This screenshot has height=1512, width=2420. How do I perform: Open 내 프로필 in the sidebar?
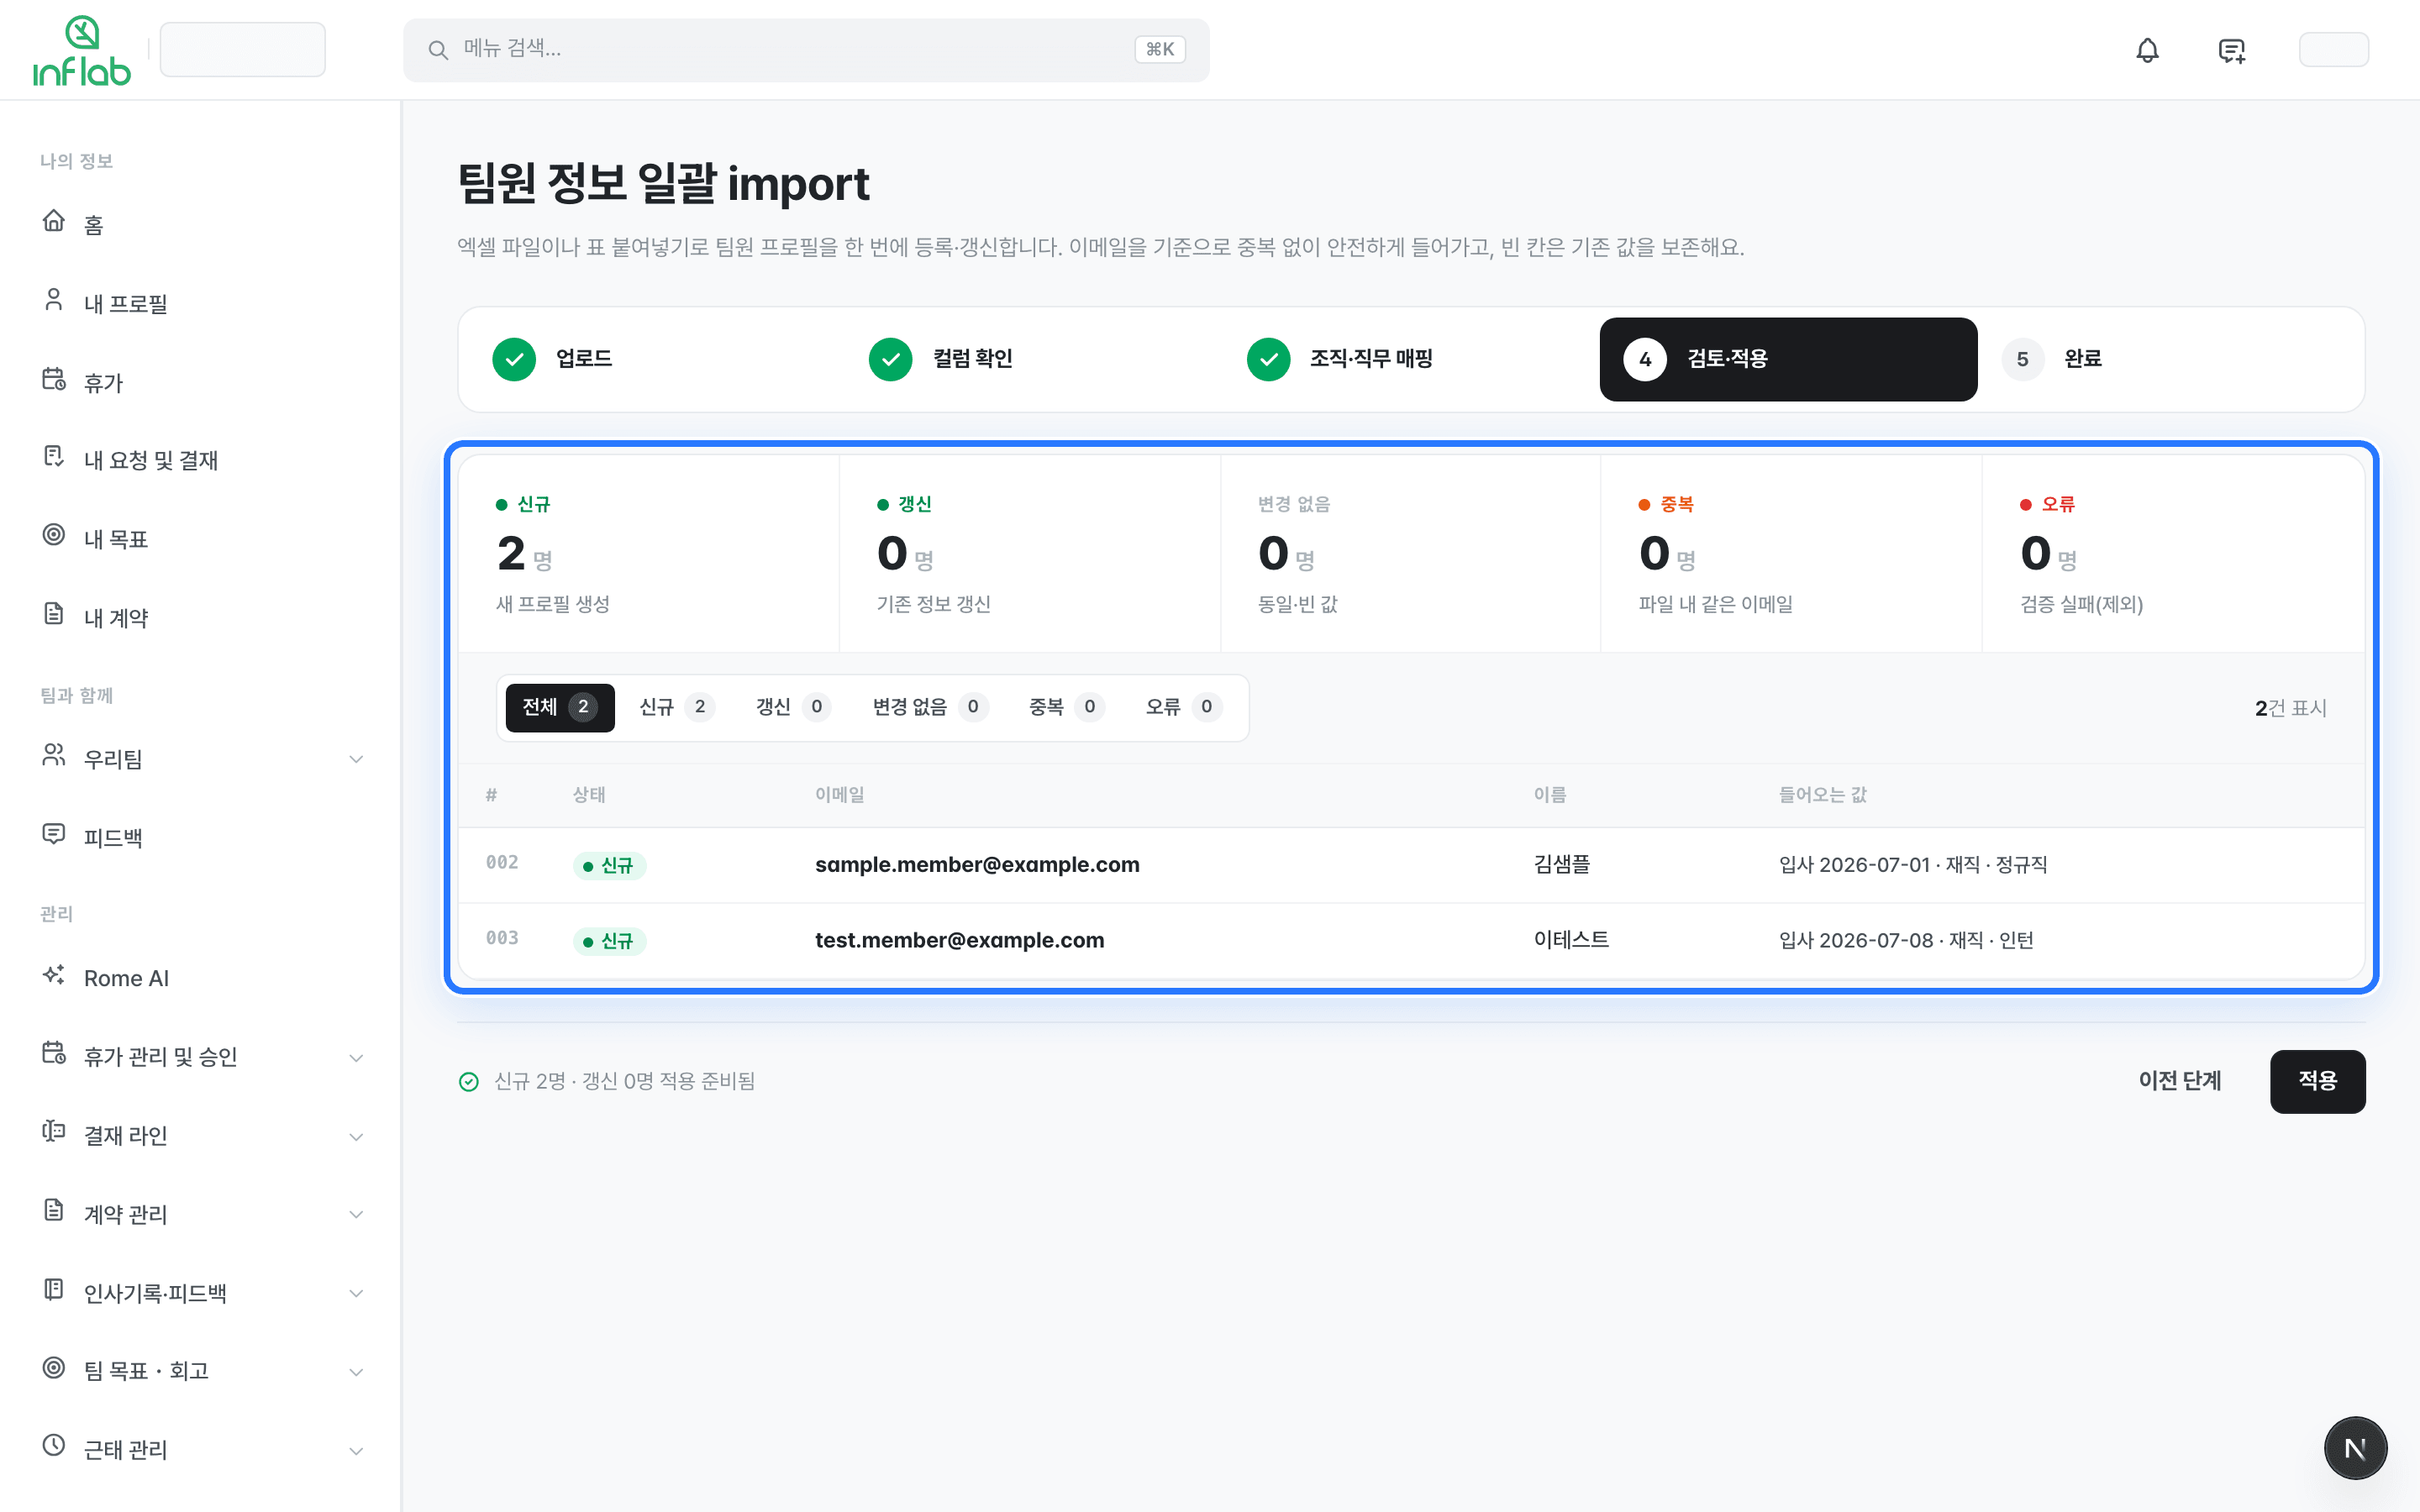pos(200,302)
